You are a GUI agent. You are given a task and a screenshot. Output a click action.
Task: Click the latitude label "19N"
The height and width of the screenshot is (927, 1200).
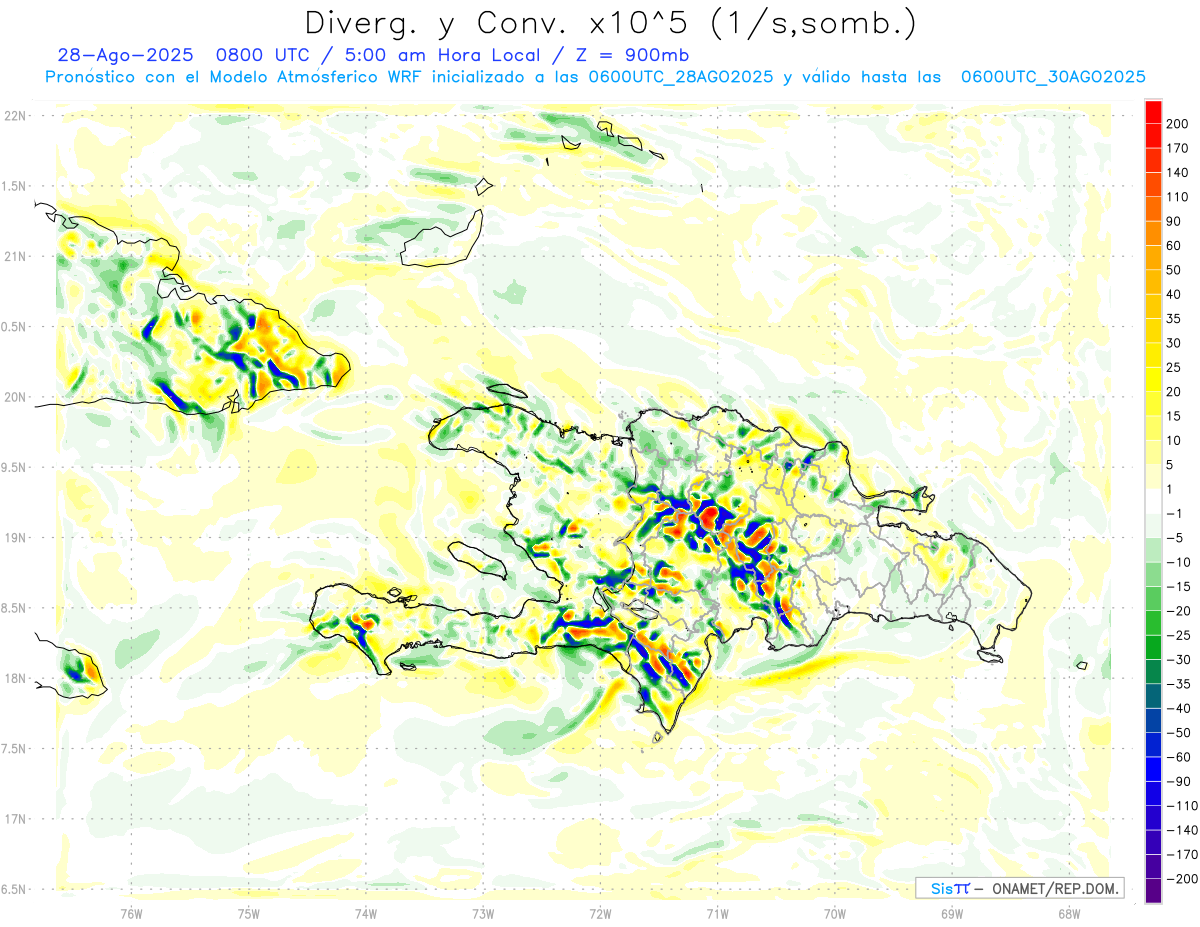15,538
